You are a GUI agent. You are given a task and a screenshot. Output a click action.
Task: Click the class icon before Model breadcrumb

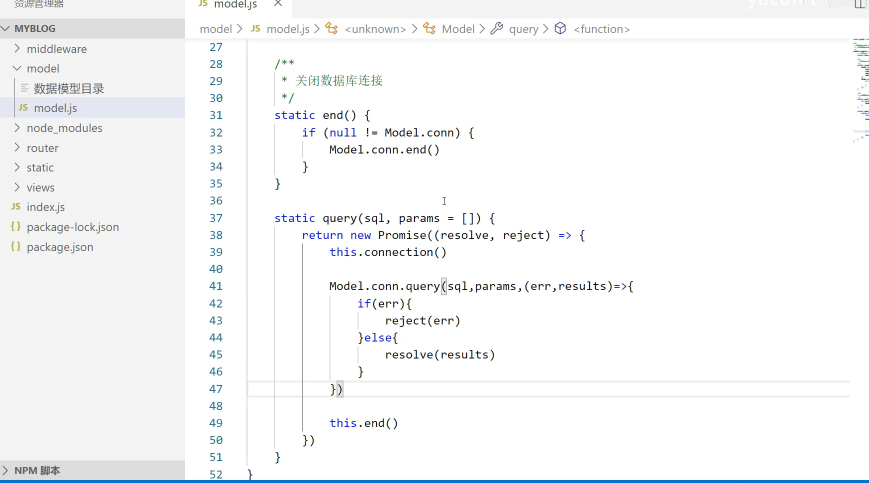tap(430, 28)
